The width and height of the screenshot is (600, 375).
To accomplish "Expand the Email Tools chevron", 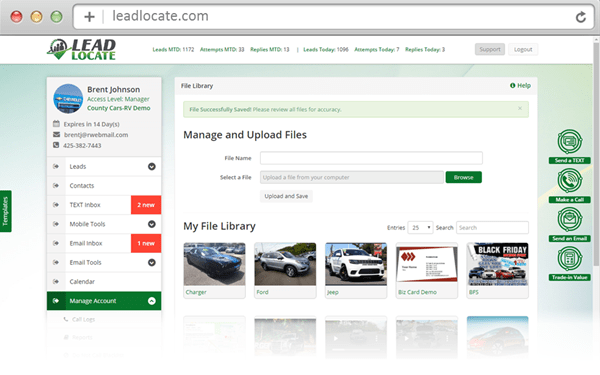I will tap(152, 262).
